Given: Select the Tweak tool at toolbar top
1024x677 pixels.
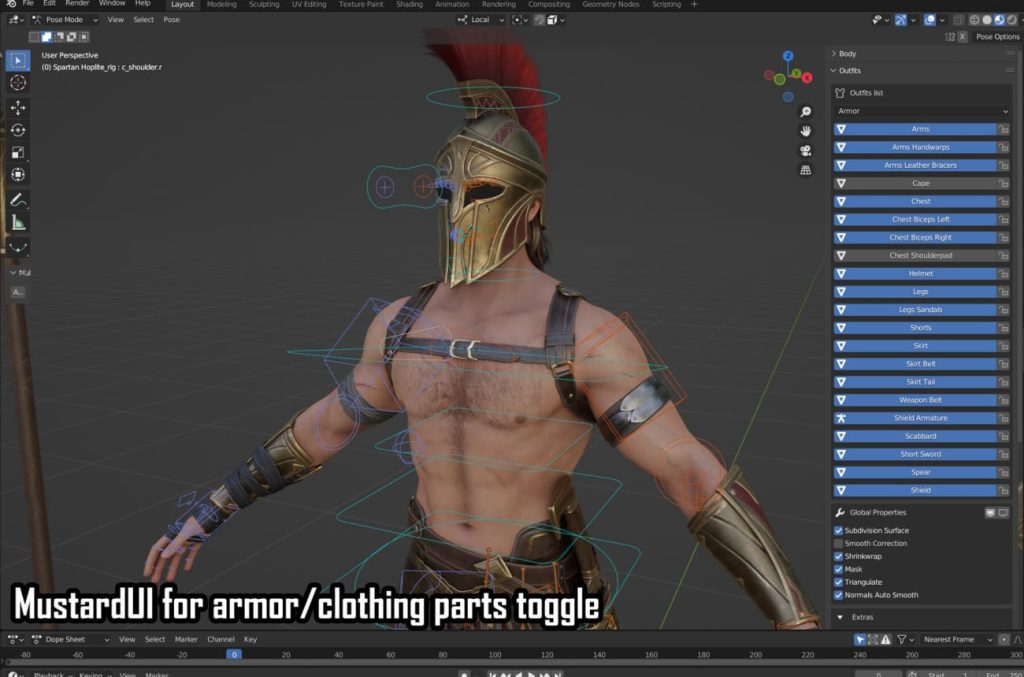Looking at the screenshot, I should coord(17,60).
